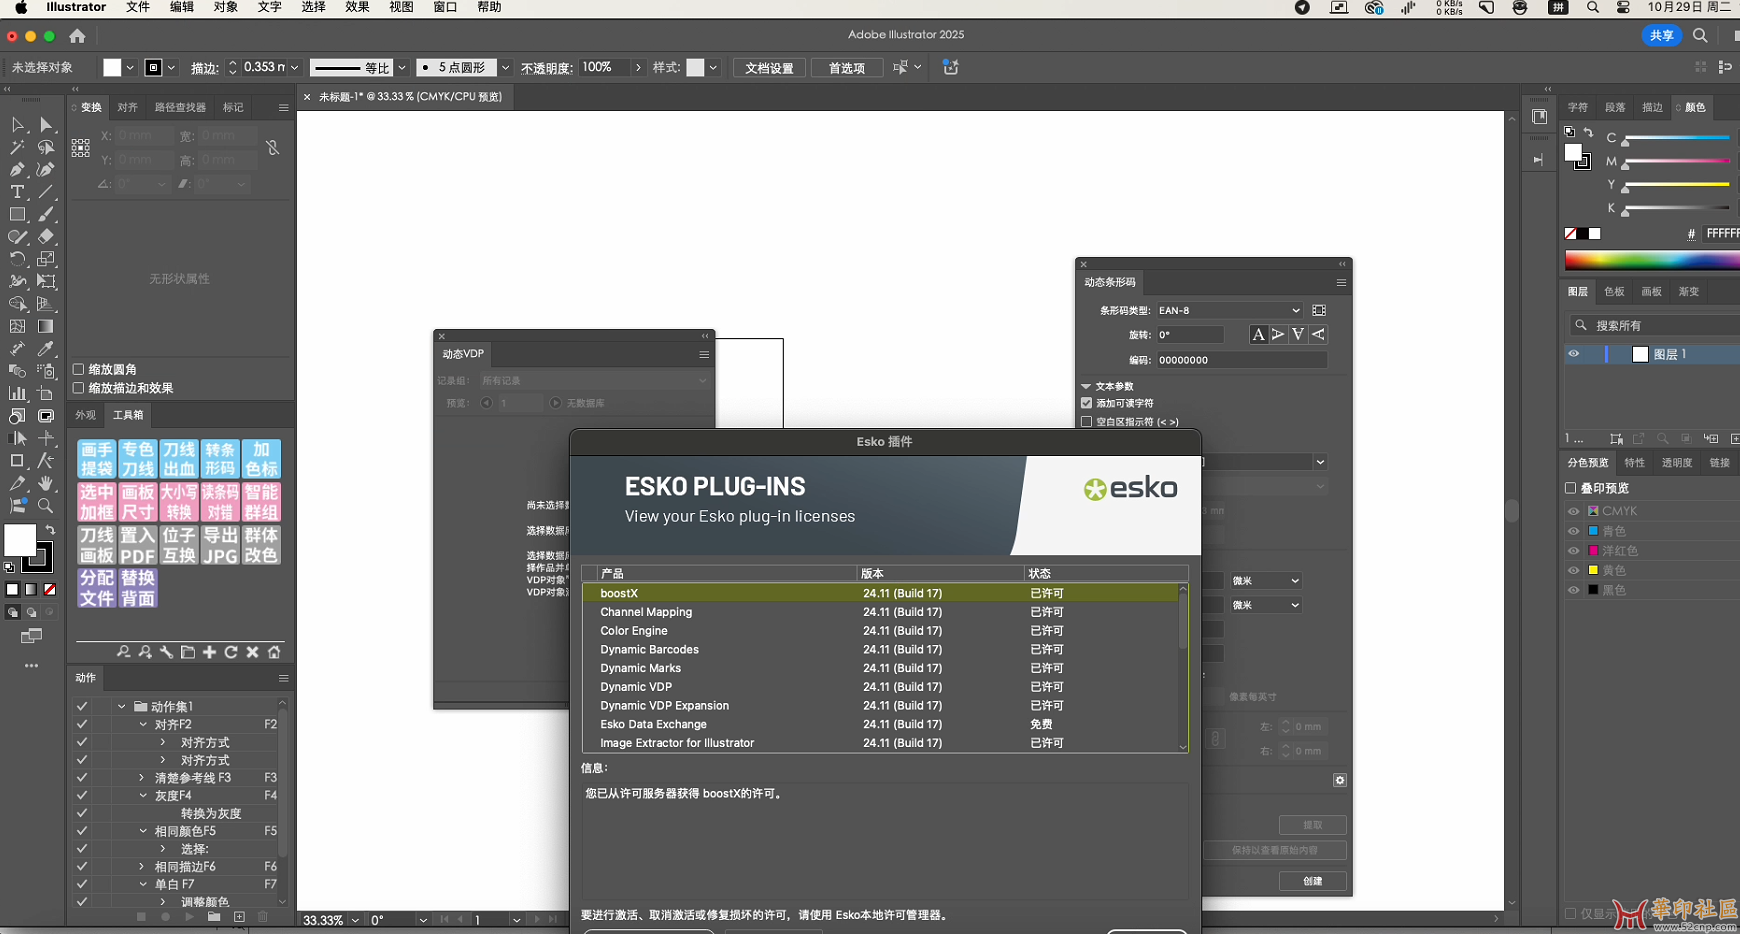Click the 智能群组 toolbox button
The width and height of the screenshot is (1740, 934).
tap(261, 502)
